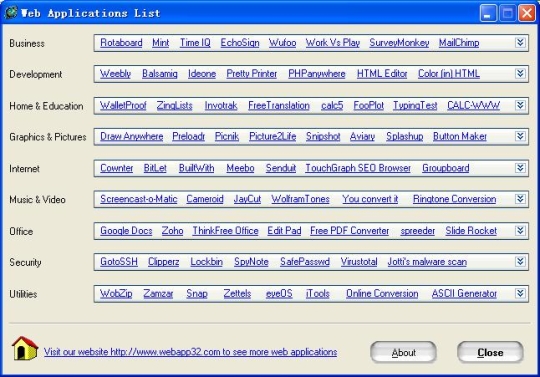Open the WolframTones link
Screen dimensions: 540x377
300,199
